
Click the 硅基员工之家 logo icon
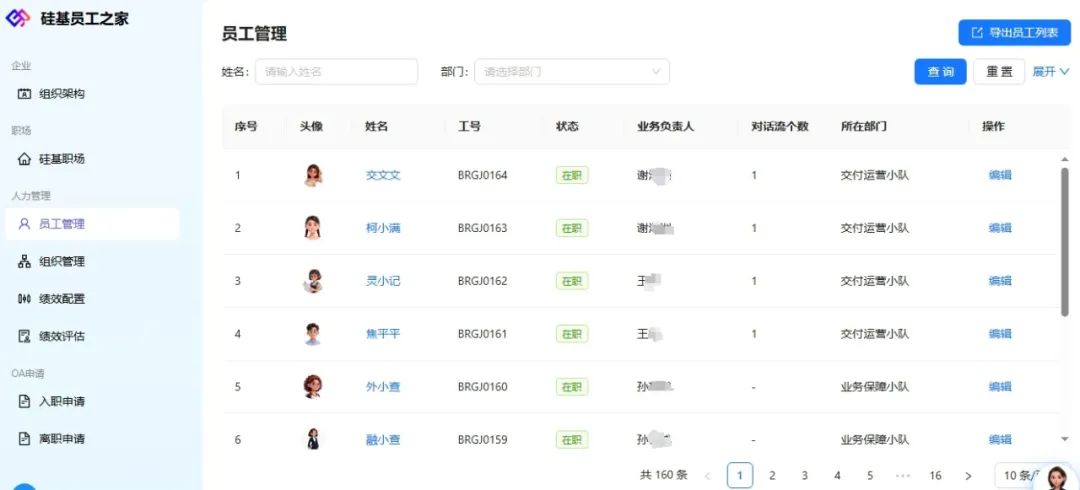point(19,18)
